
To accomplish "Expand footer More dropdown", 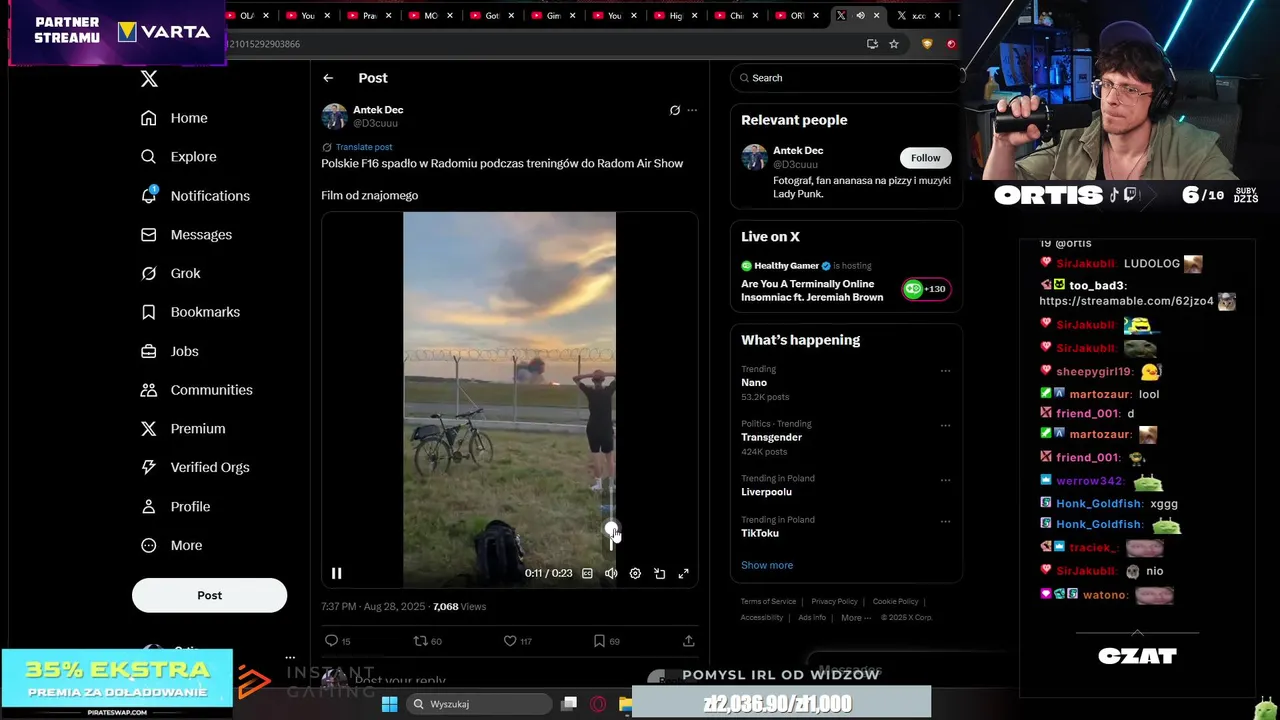I will click(x=855, y=618).
